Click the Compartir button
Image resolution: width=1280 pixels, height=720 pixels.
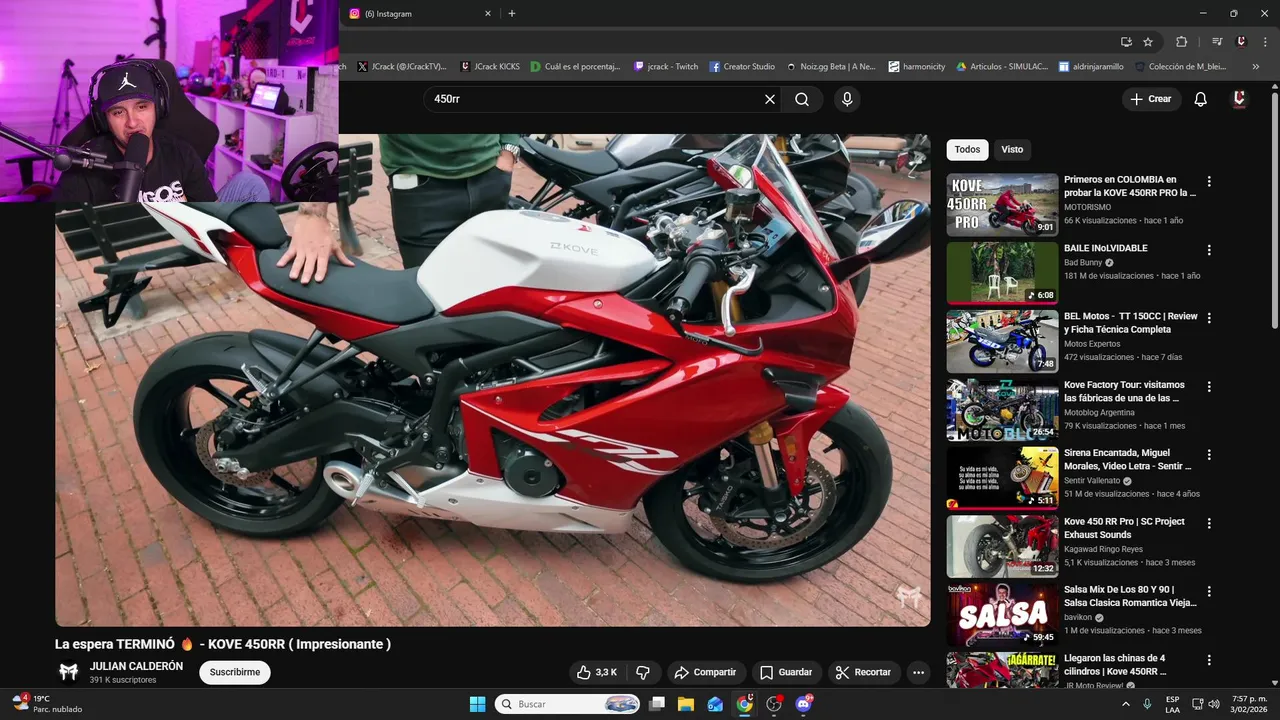tap(705, 672)
